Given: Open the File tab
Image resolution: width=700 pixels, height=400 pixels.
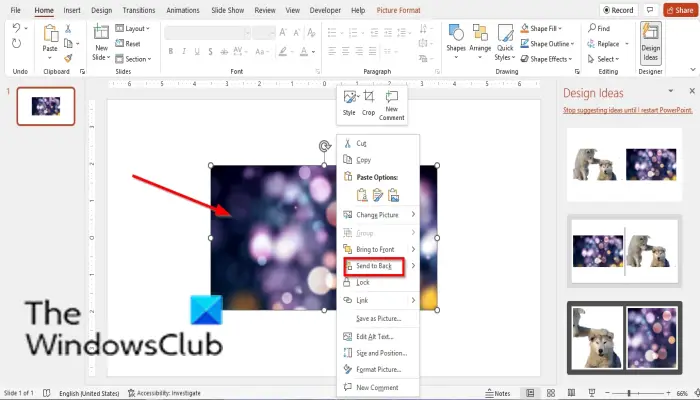Looking at the screenshot, I should point(15,10).
